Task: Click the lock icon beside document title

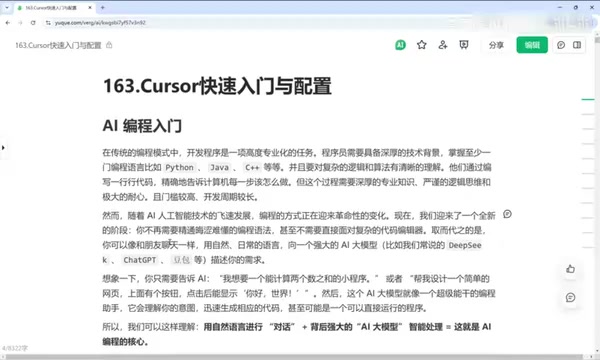Action: click(x=109, y=45)
